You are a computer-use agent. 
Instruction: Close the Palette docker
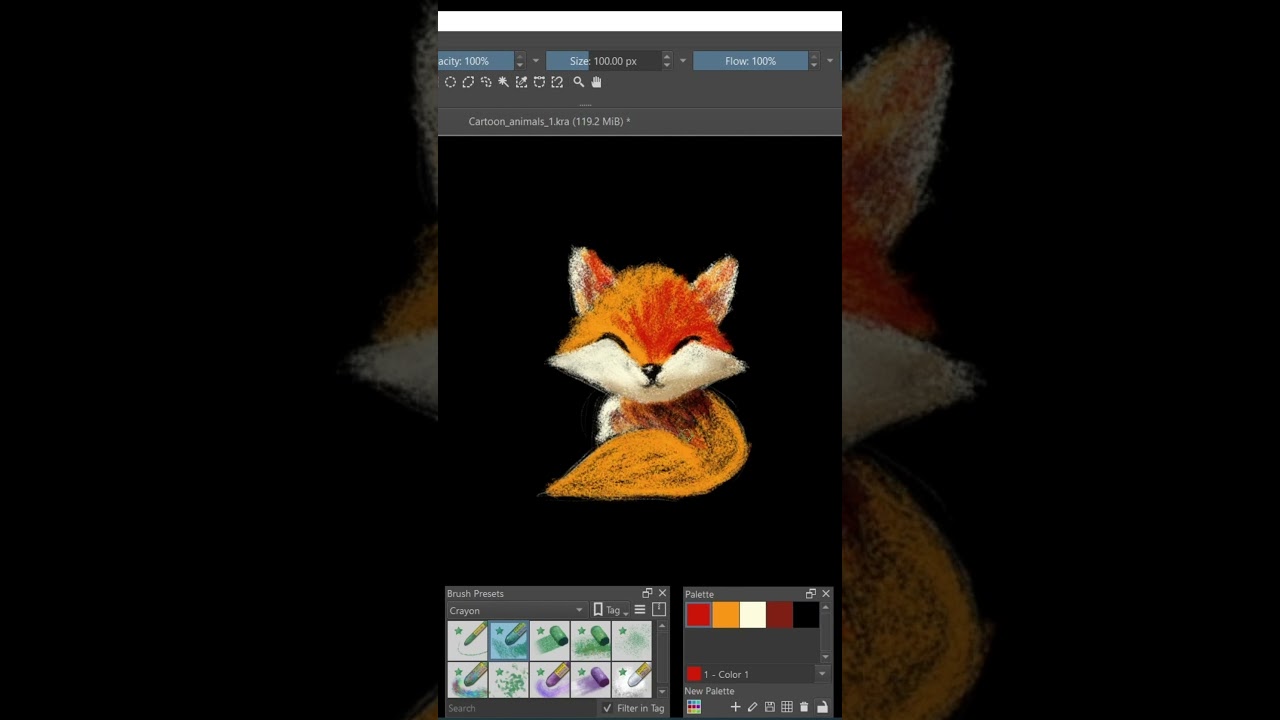(x=826, y=594)
